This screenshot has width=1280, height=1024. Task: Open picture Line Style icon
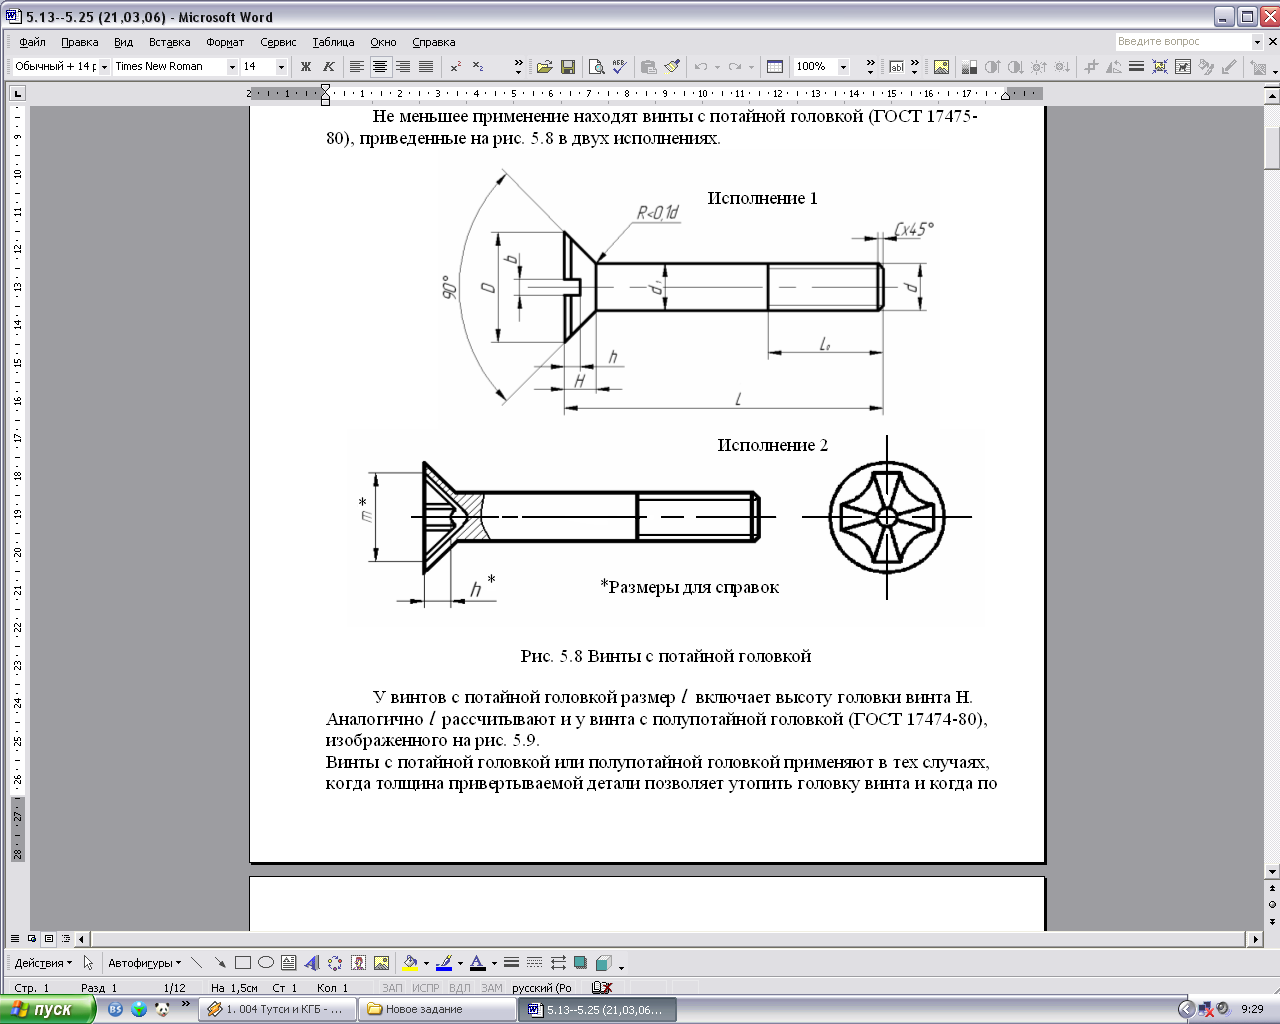coord(1136,67)
